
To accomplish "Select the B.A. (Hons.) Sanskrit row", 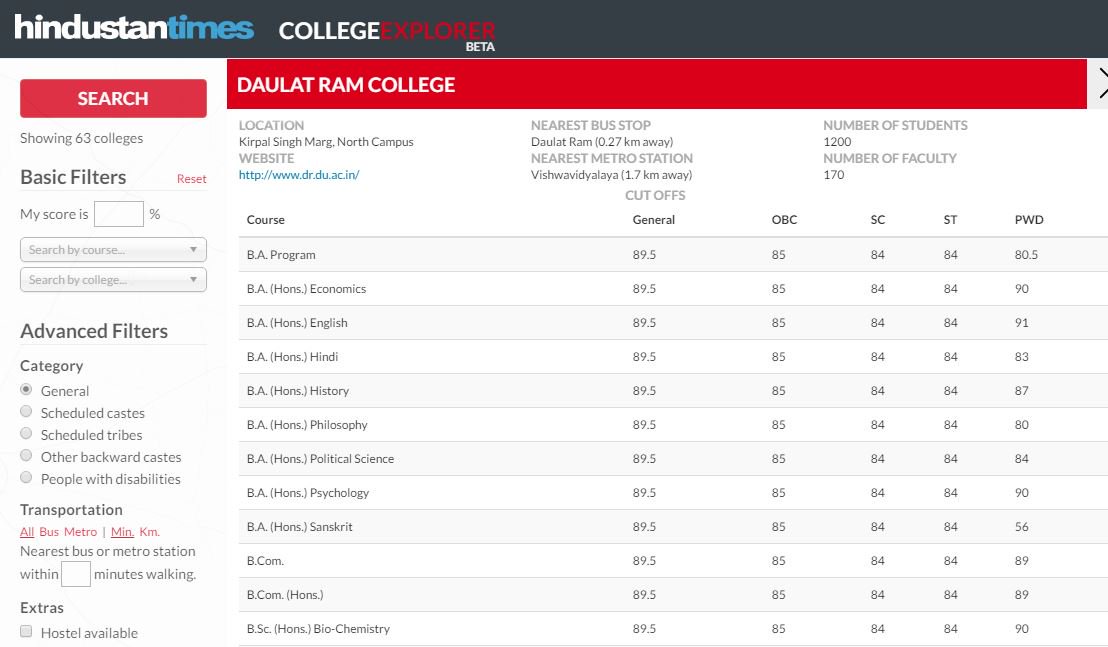I will click(673, 526).
